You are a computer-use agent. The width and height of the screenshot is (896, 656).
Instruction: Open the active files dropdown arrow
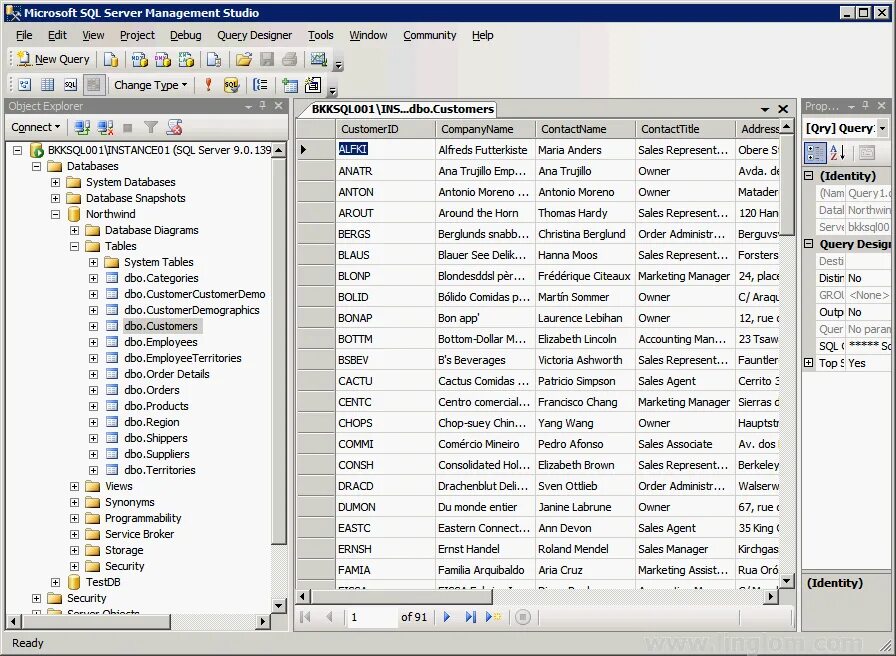tap(765, 109)
